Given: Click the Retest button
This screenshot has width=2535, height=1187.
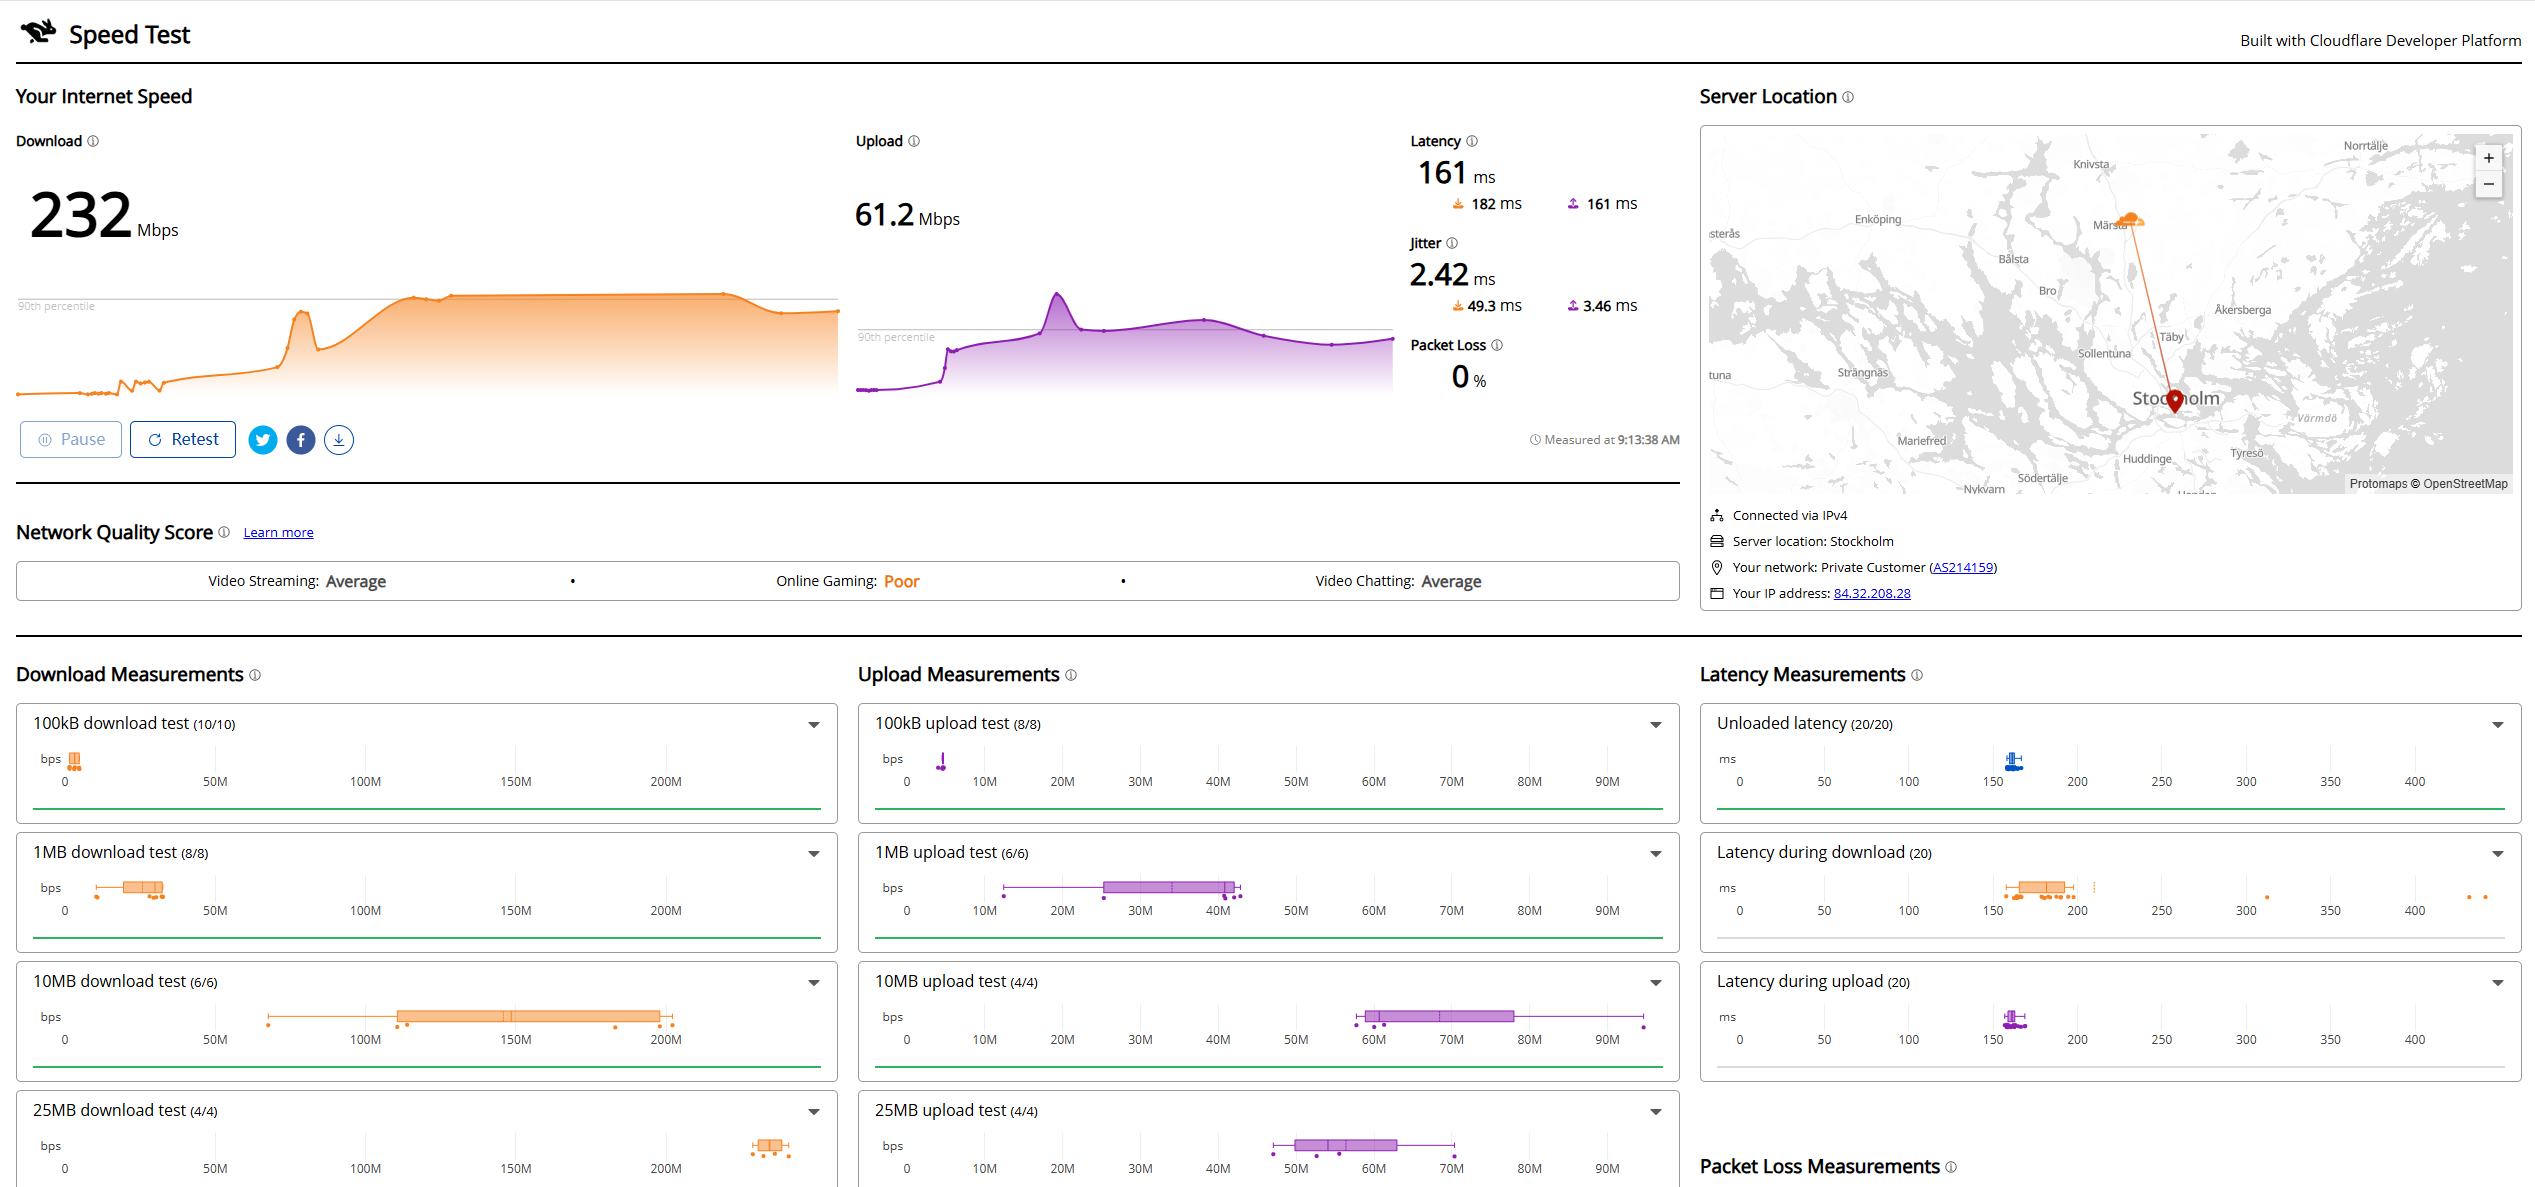Looking at the screenshot, I should [183, 440].
